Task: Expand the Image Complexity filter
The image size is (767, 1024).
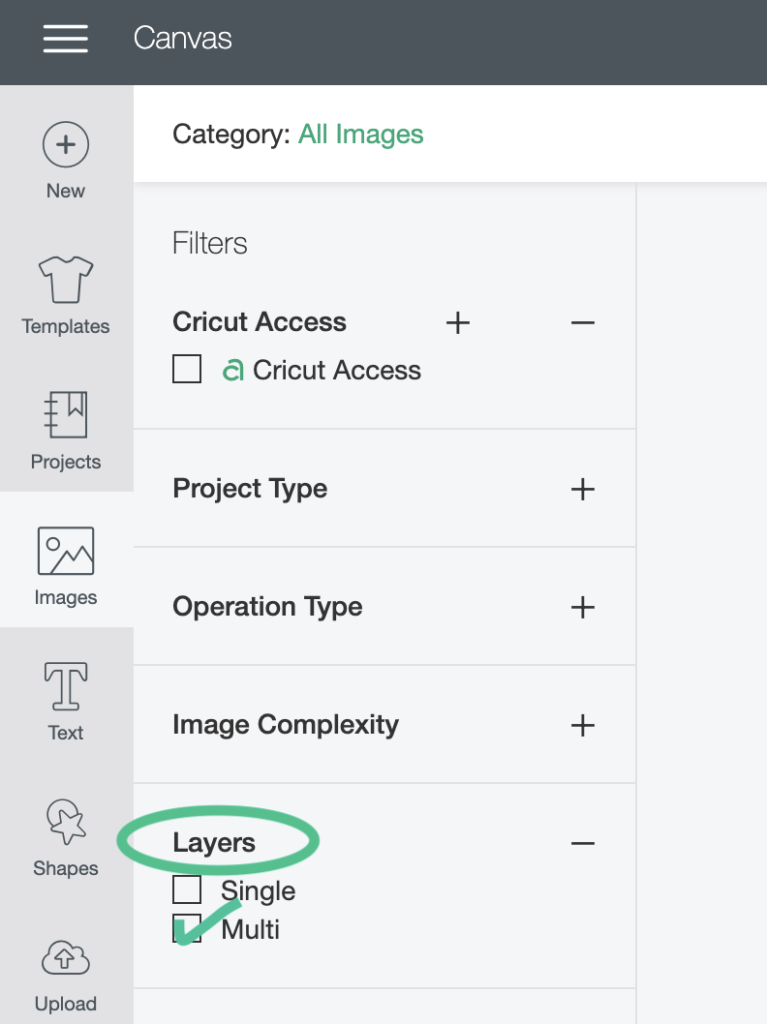Action: [582, 726]
